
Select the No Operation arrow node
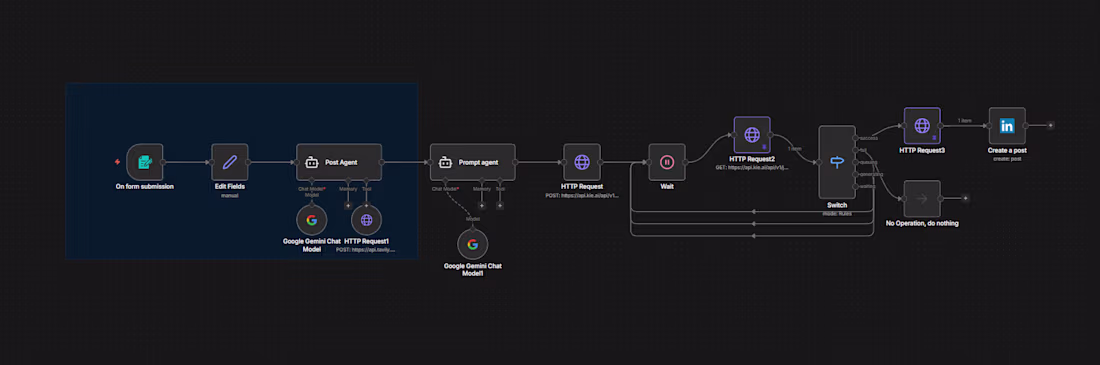[x=922, y=199]
